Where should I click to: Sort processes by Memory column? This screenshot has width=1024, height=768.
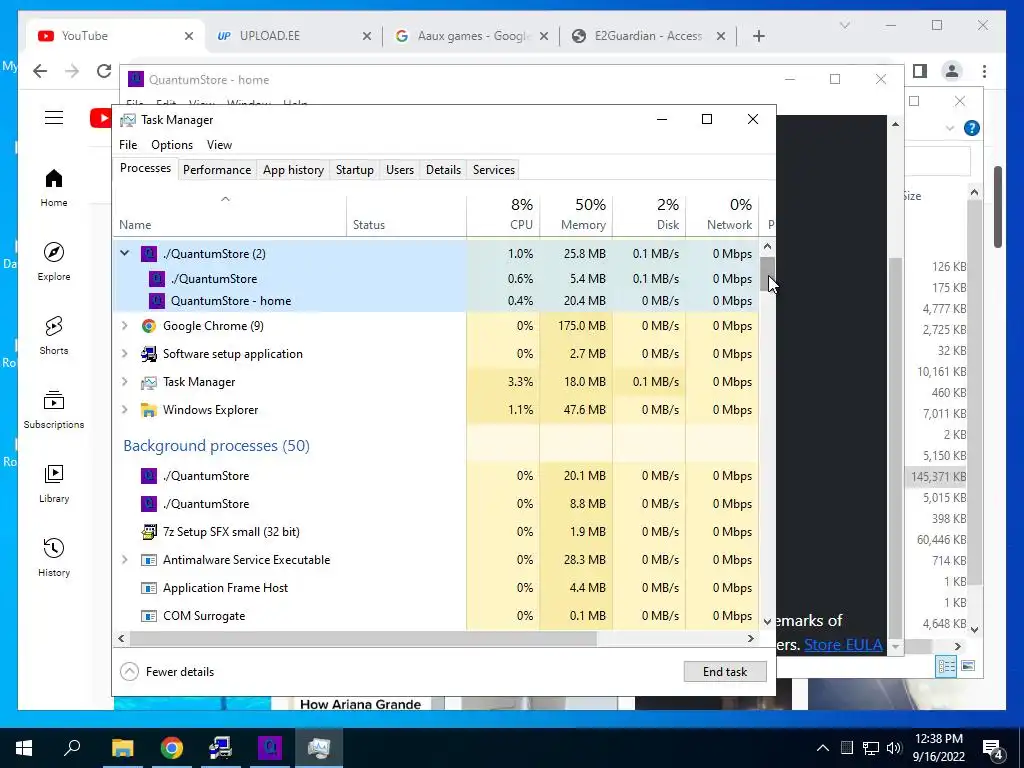[x=576, y=215]
